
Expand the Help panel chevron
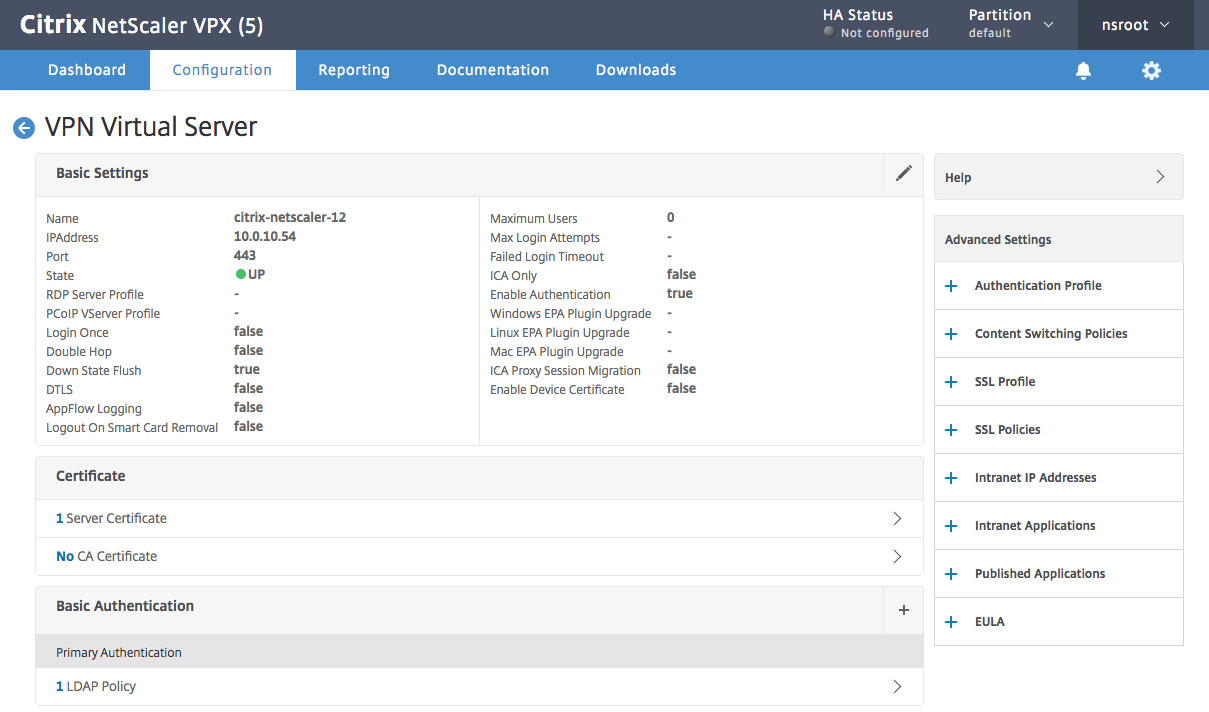coord(1160,177)
